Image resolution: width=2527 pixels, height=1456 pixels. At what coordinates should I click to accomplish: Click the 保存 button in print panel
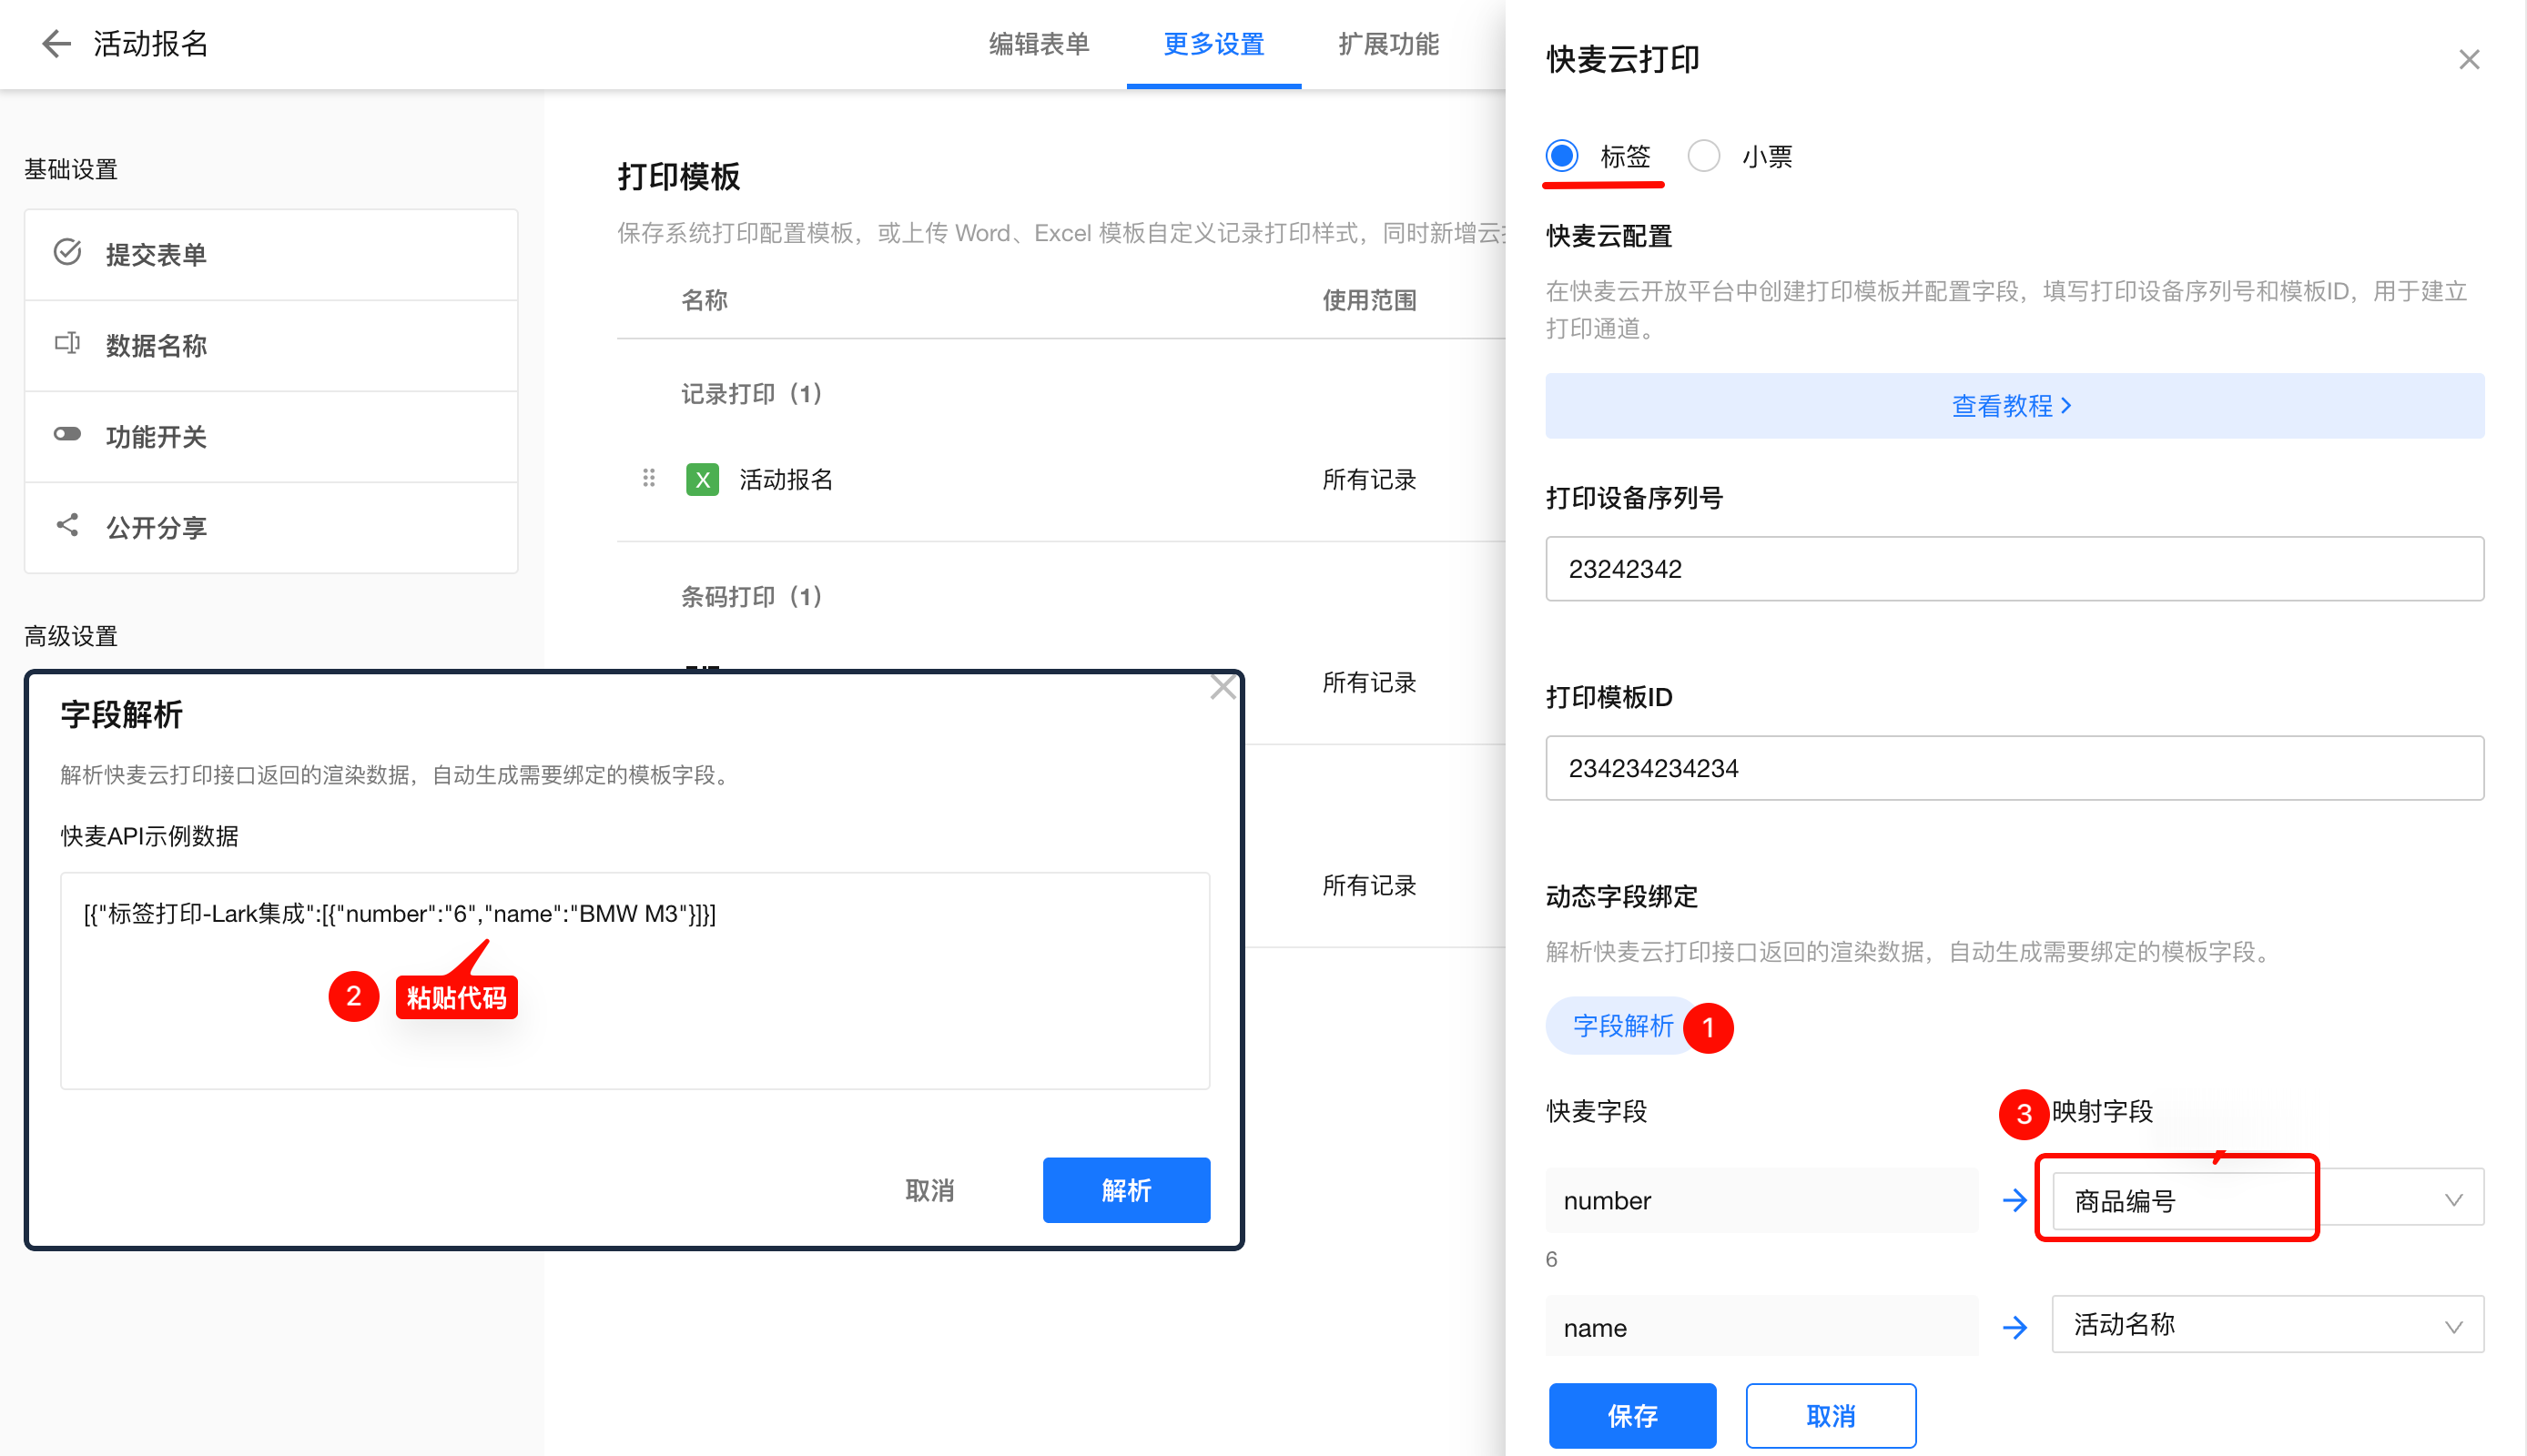pos(1631,1415)
